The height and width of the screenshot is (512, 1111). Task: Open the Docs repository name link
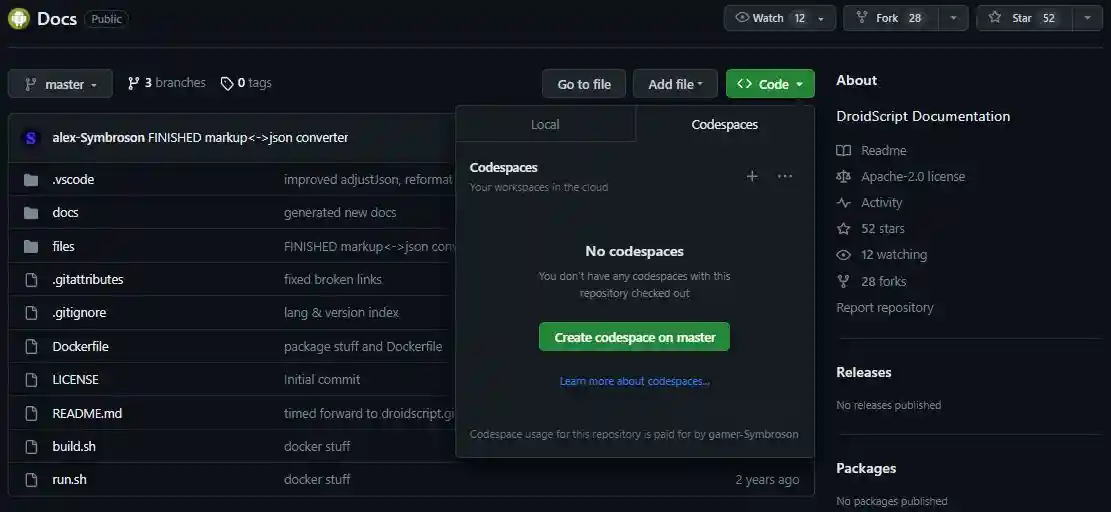click(x=57, y=18)
